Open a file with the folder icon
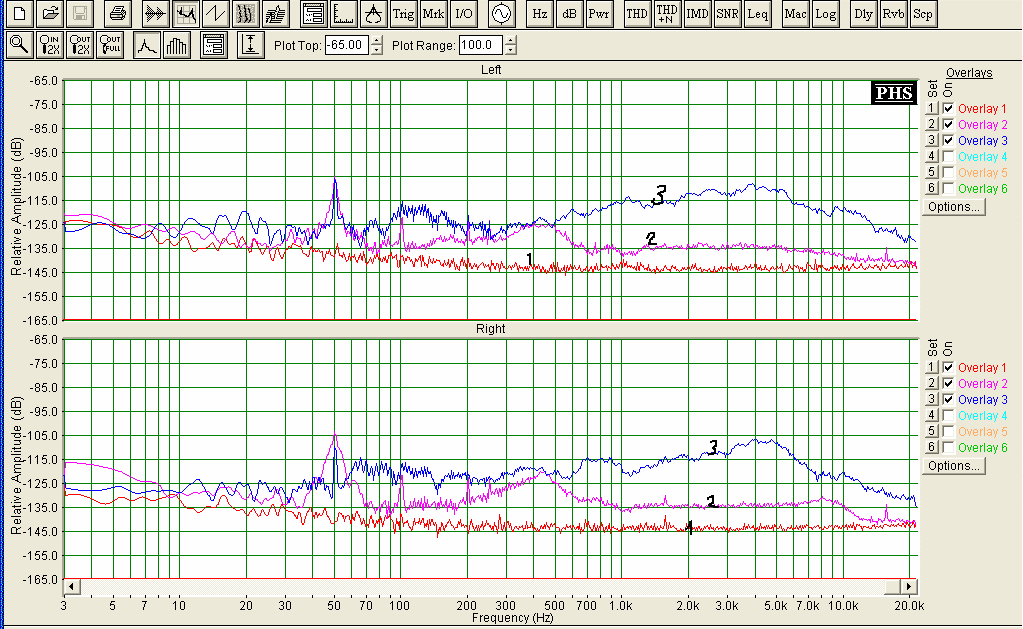Image resolution: width=1023 pixels, height=629 pixels. [50, 14]
